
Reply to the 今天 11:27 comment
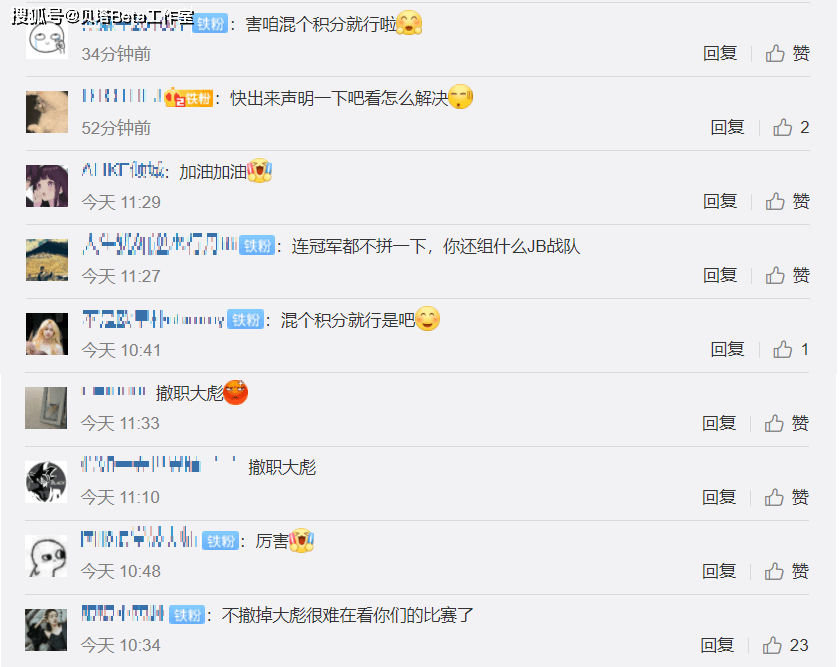point(720,275)
